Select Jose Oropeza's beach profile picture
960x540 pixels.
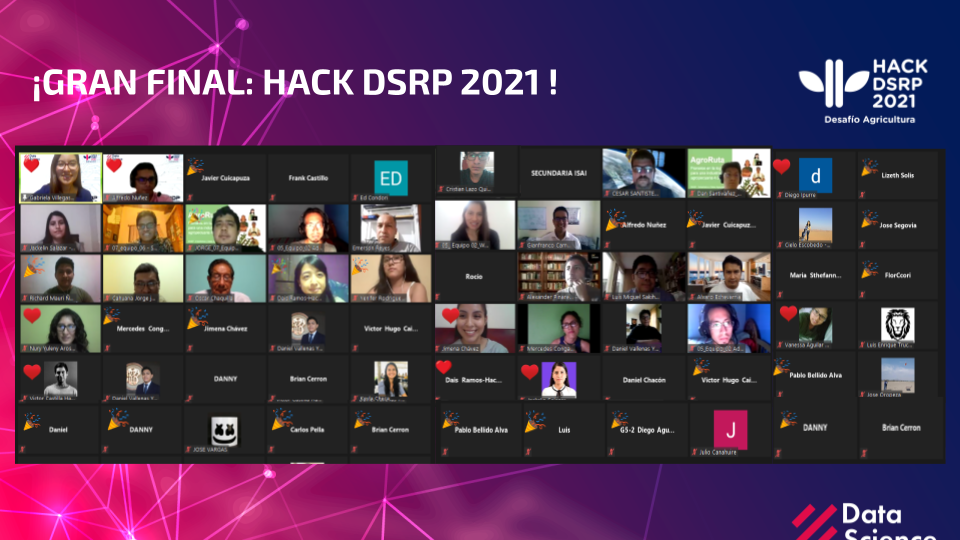[x=898, y=375]
